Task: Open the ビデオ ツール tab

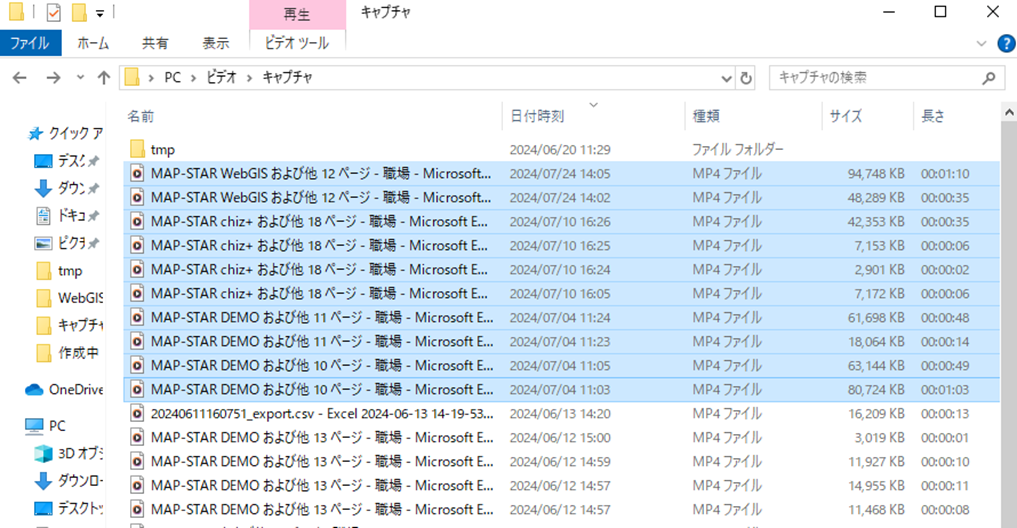Action: (x=296, y=43)
